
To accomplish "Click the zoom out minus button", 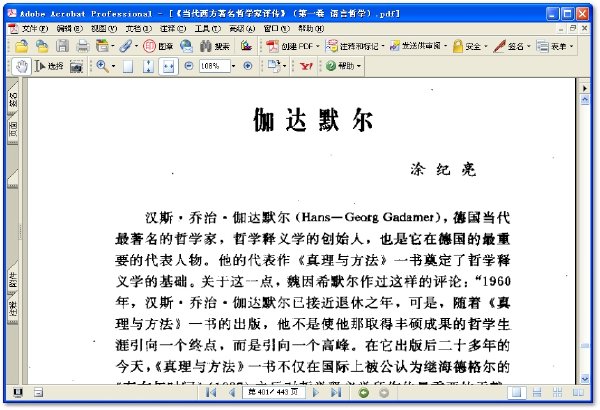I will pos(189,66).
